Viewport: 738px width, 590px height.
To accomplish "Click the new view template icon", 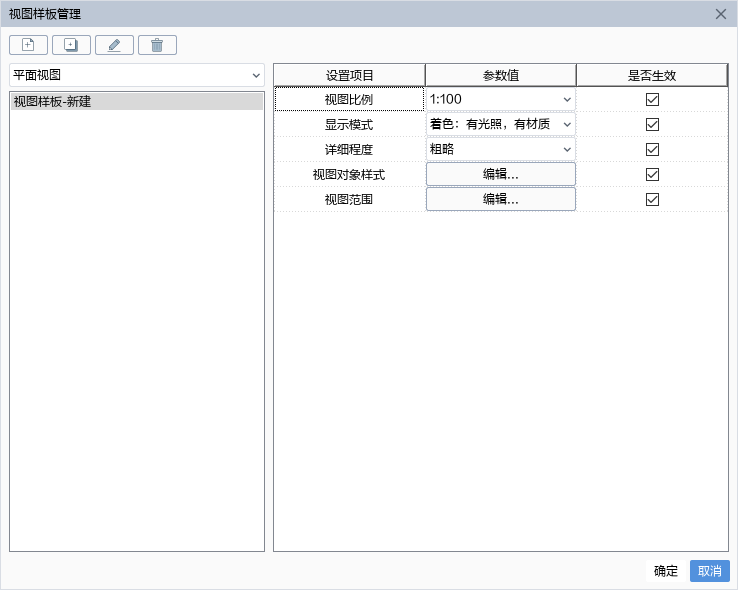I will (28, 45).
